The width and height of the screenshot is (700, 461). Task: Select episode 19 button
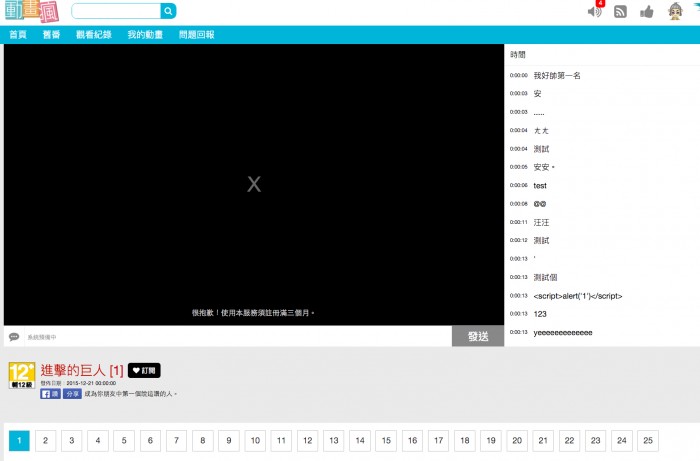pos(491,441)
